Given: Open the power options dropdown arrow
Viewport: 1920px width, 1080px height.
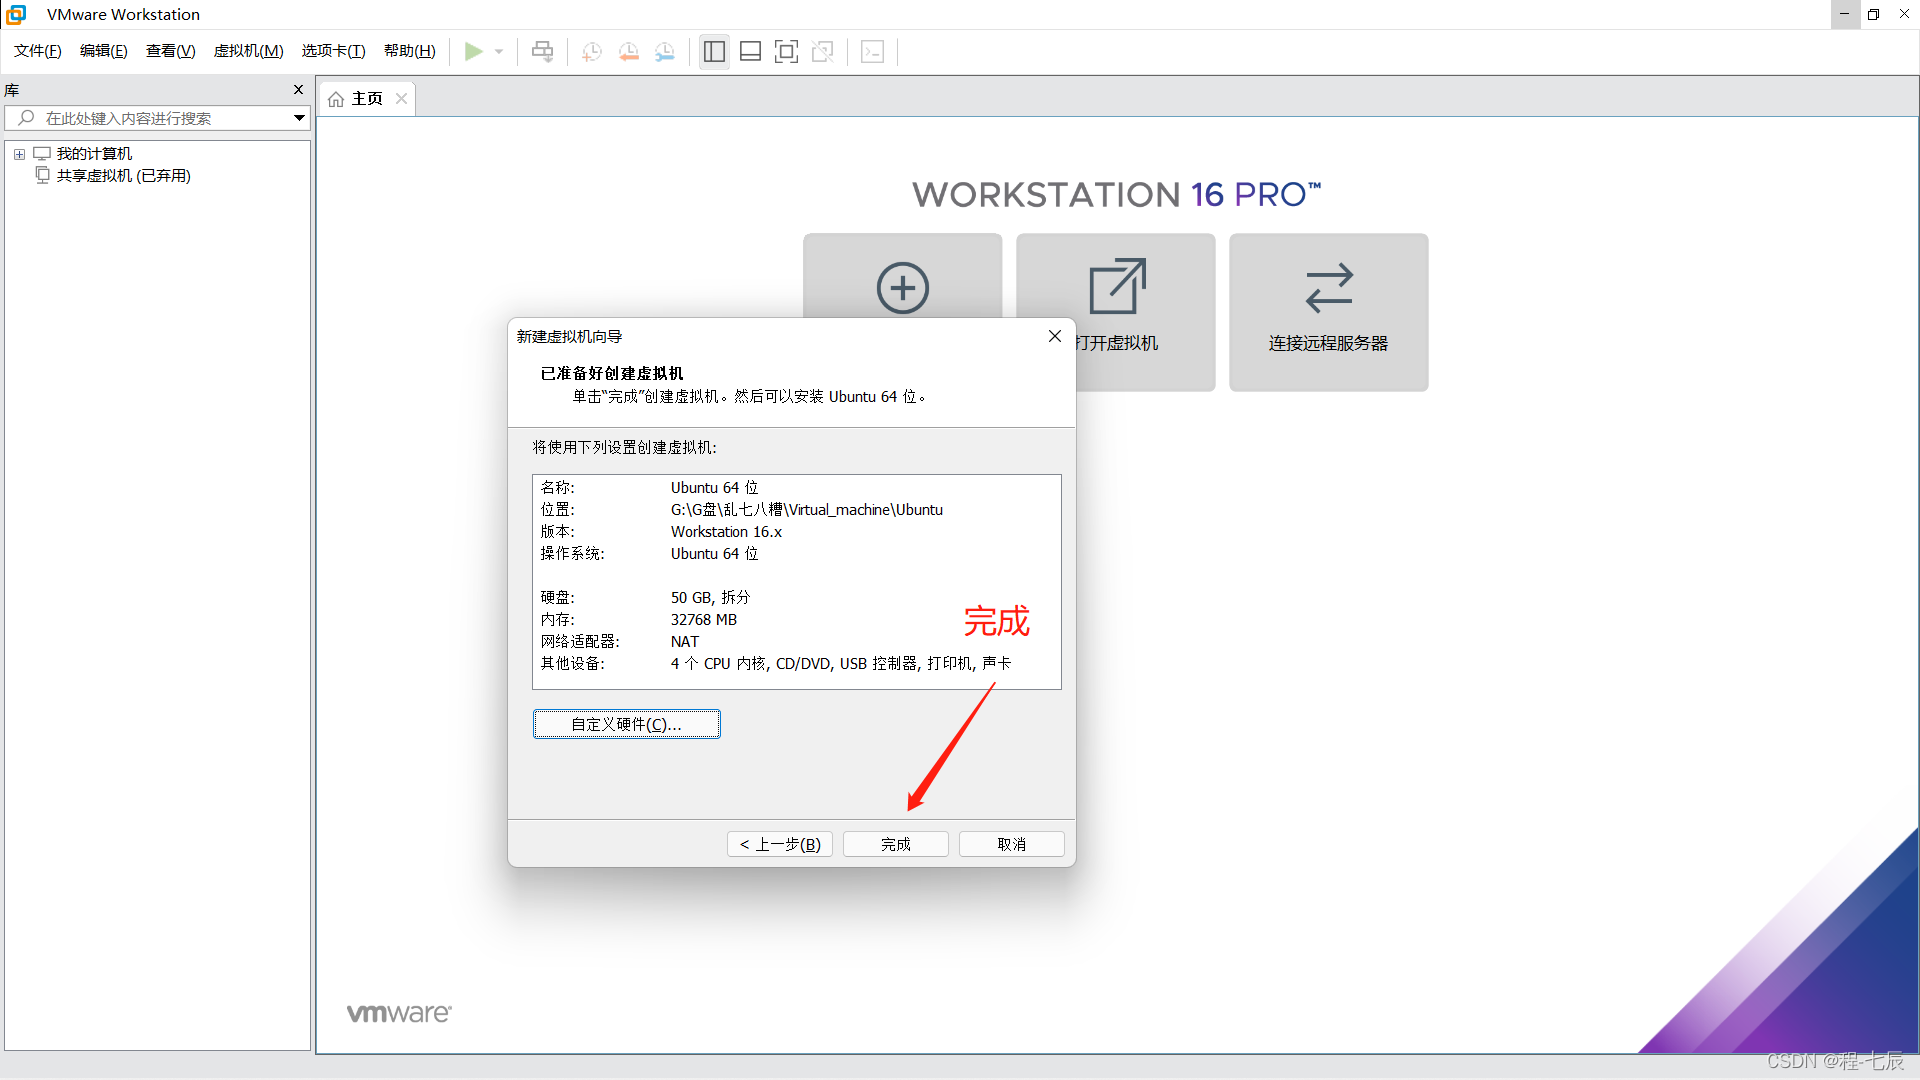Looking at the screenshot, I should pyautogui.click(x=499, y=51).
